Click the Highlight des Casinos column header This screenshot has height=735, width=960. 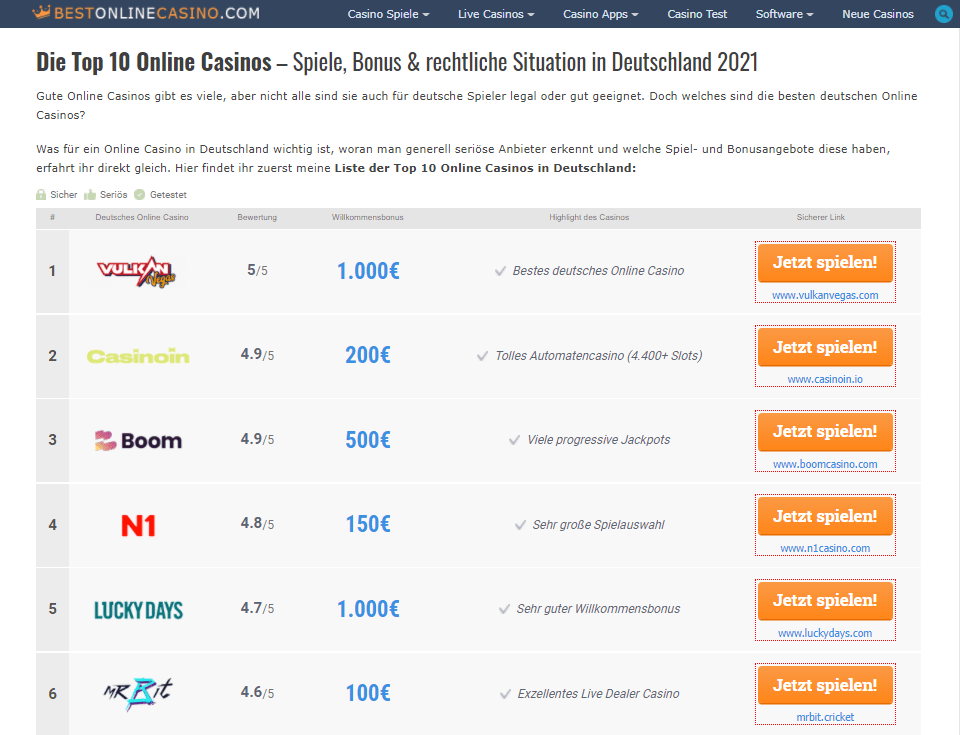(589, 217)
